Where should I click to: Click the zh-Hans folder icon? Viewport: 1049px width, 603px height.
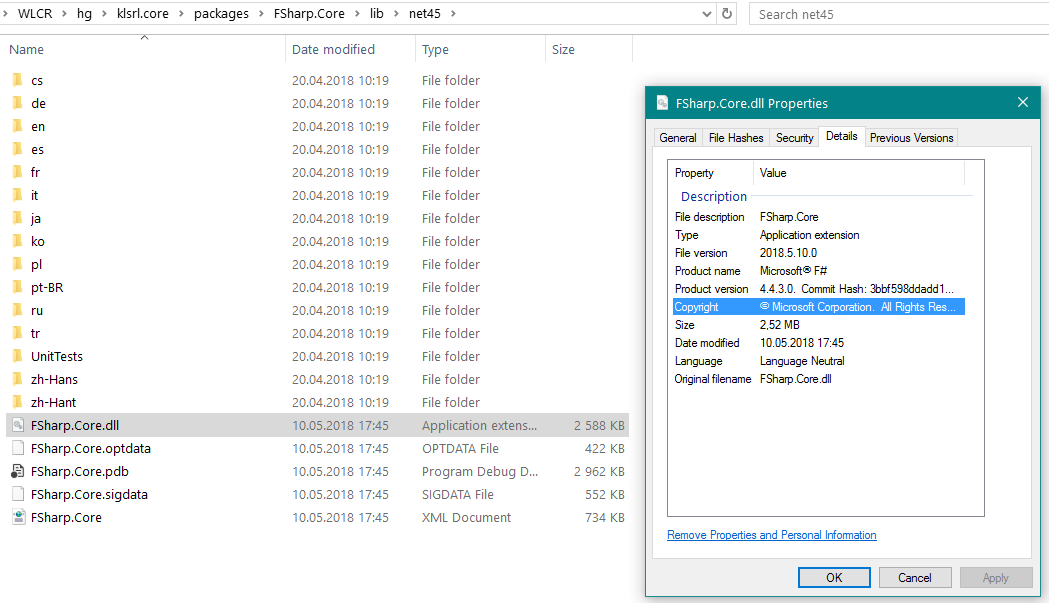(18, 379)
